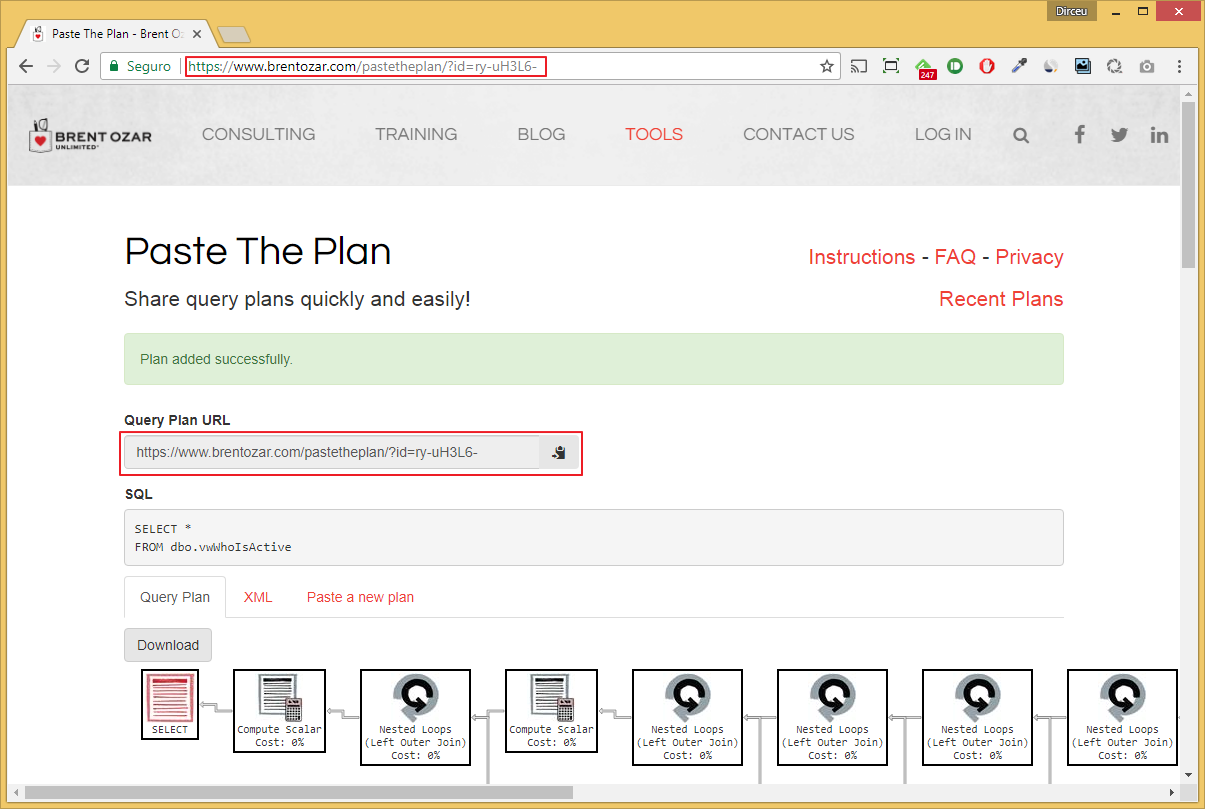Activate the eyedropper color picker extension
This screenshot has width=1205, height=809.
tap(1019, 67)
